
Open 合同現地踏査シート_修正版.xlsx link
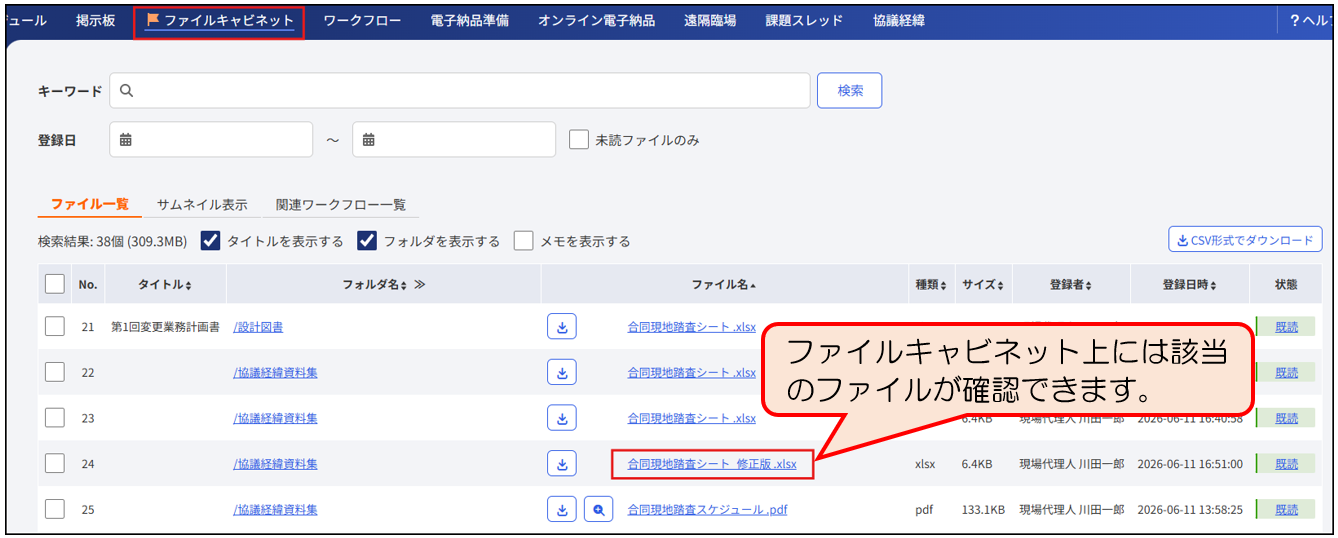click(x=712, y=464)
